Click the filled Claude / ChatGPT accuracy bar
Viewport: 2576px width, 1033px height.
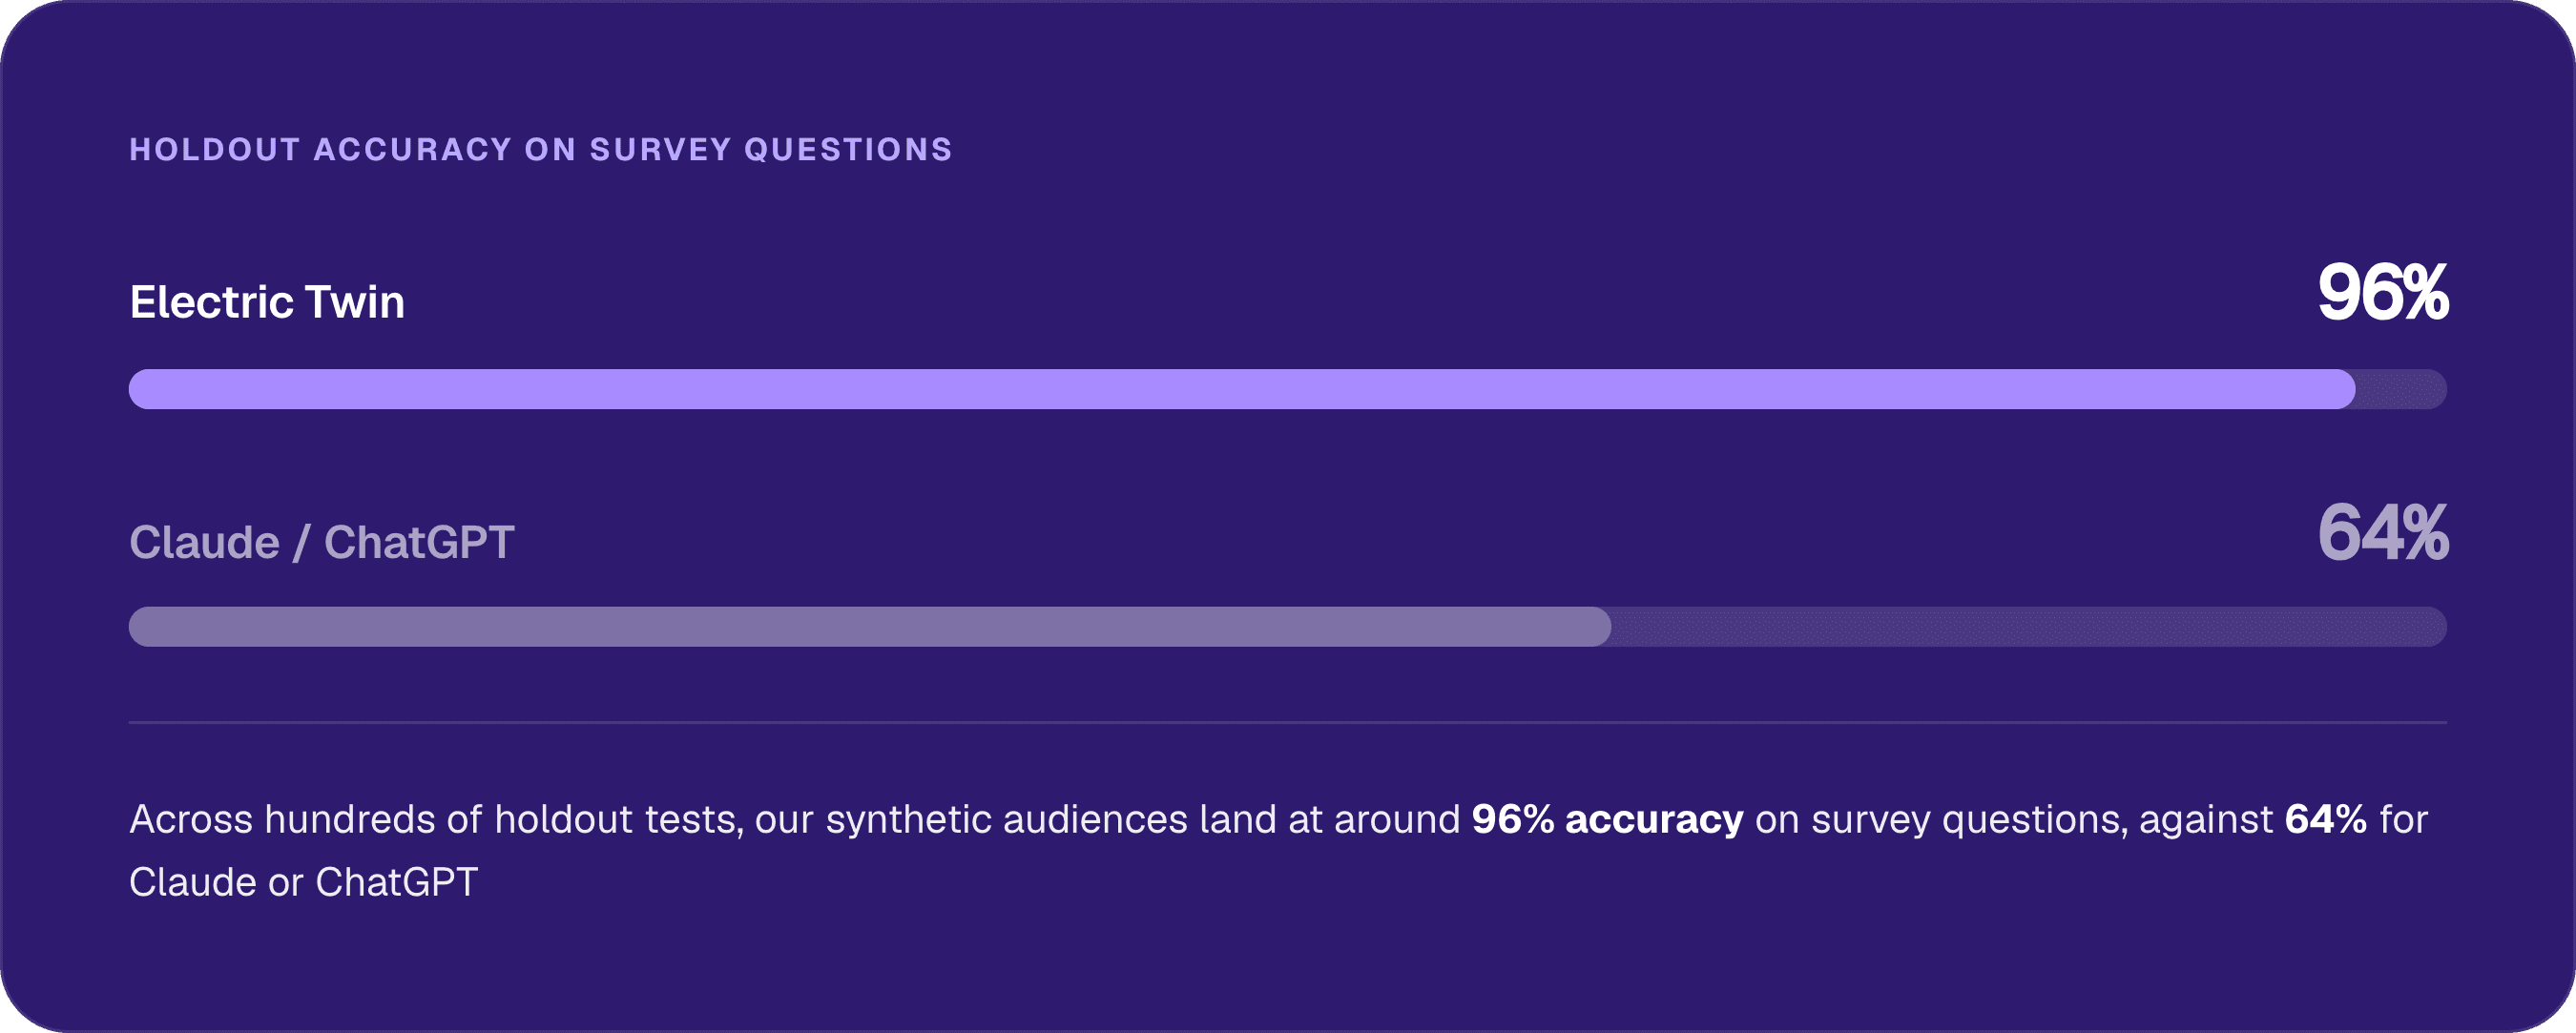[x=870, y=627]
